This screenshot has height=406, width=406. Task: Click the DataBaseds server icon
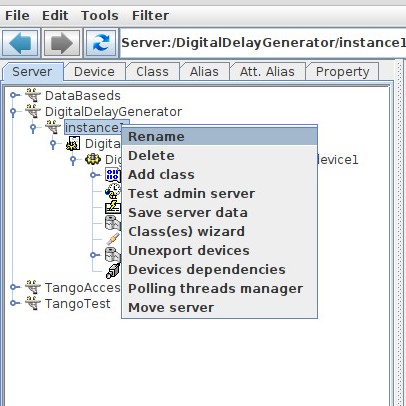(33, 95)
